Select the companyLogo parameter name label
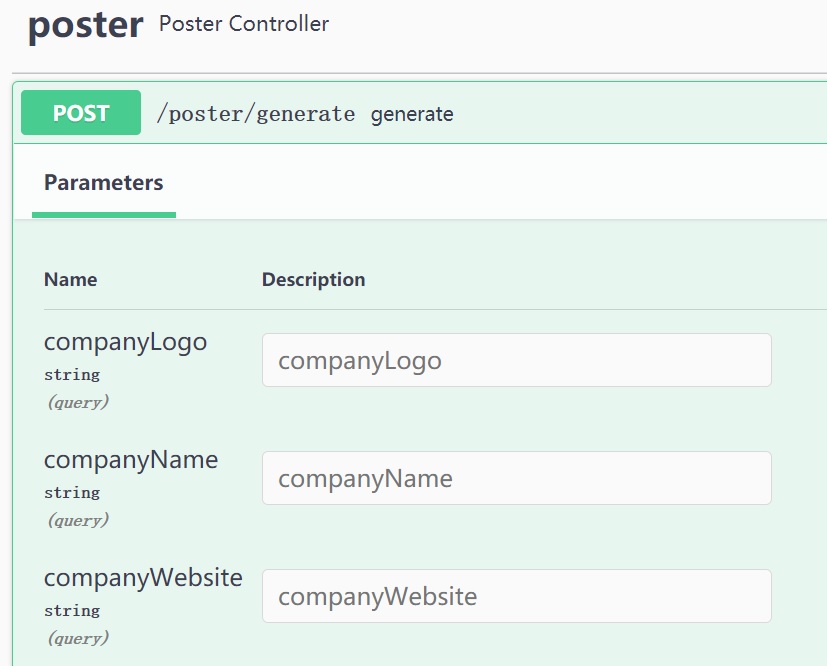 (x=125, y=342)
